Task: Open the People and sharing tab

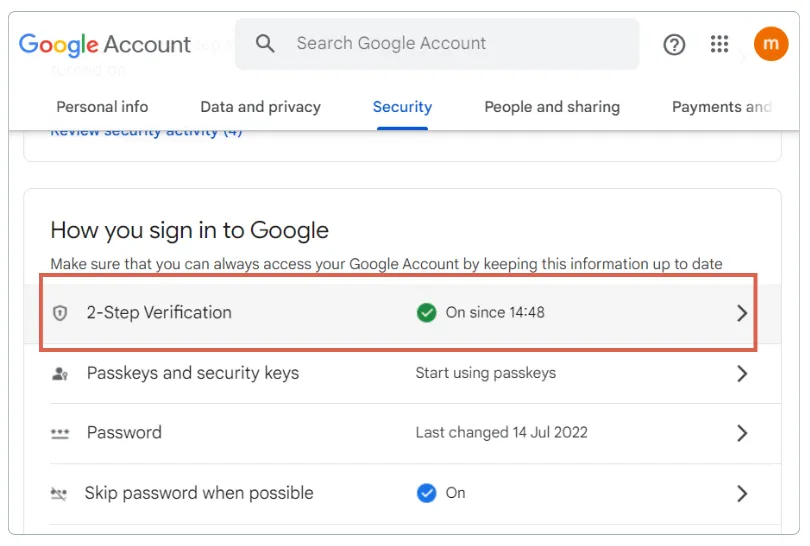Action: point(552,107)
